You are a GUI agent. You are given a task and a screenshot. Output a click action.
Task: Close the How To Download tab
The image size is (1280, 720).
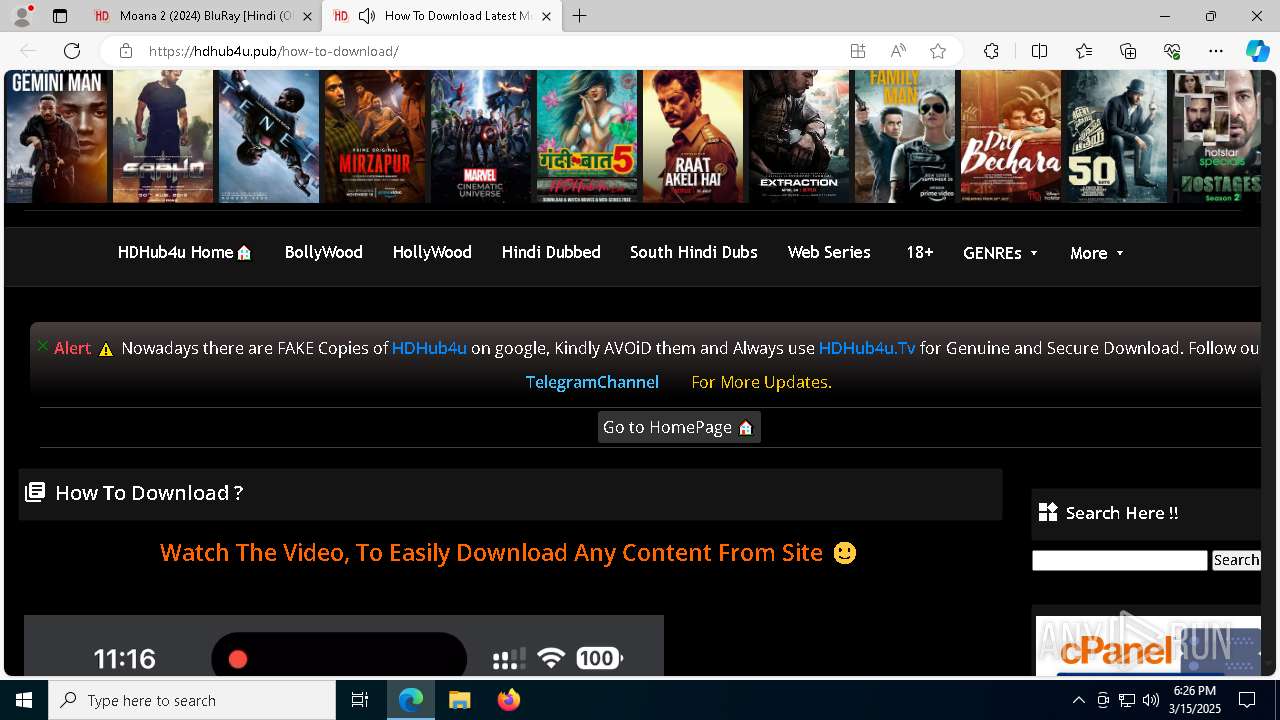pyautogui.click(x=546, y=16)
